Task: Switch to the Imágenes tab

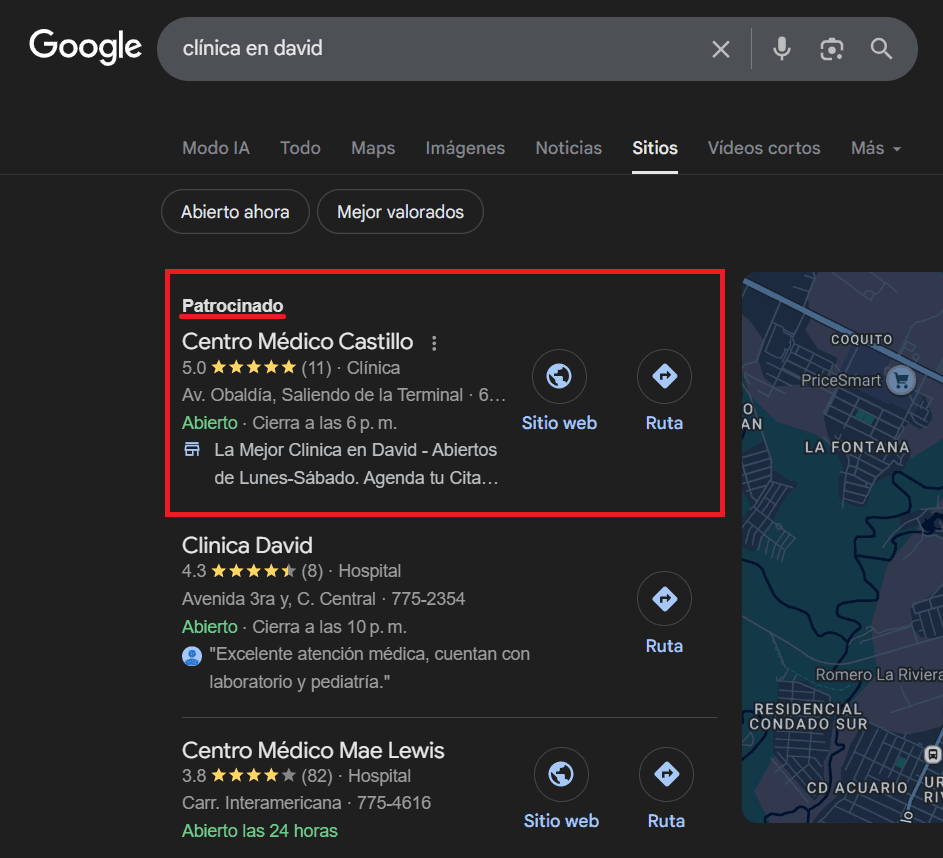Action: [x=464, y=147]
